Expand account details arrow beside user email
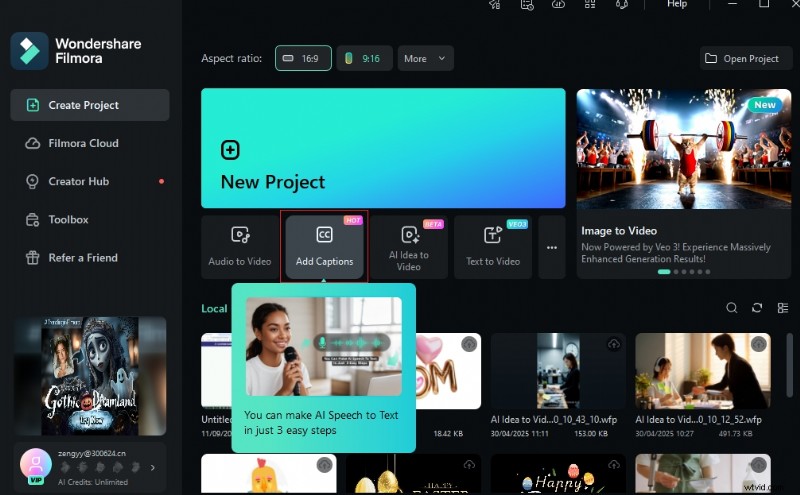800x495 pixels. [x=153, y=467]
